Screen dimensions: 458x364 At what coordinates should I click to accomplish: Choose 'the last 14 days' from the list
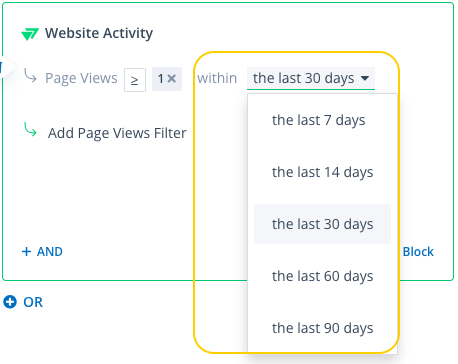[x=322, y=172]
